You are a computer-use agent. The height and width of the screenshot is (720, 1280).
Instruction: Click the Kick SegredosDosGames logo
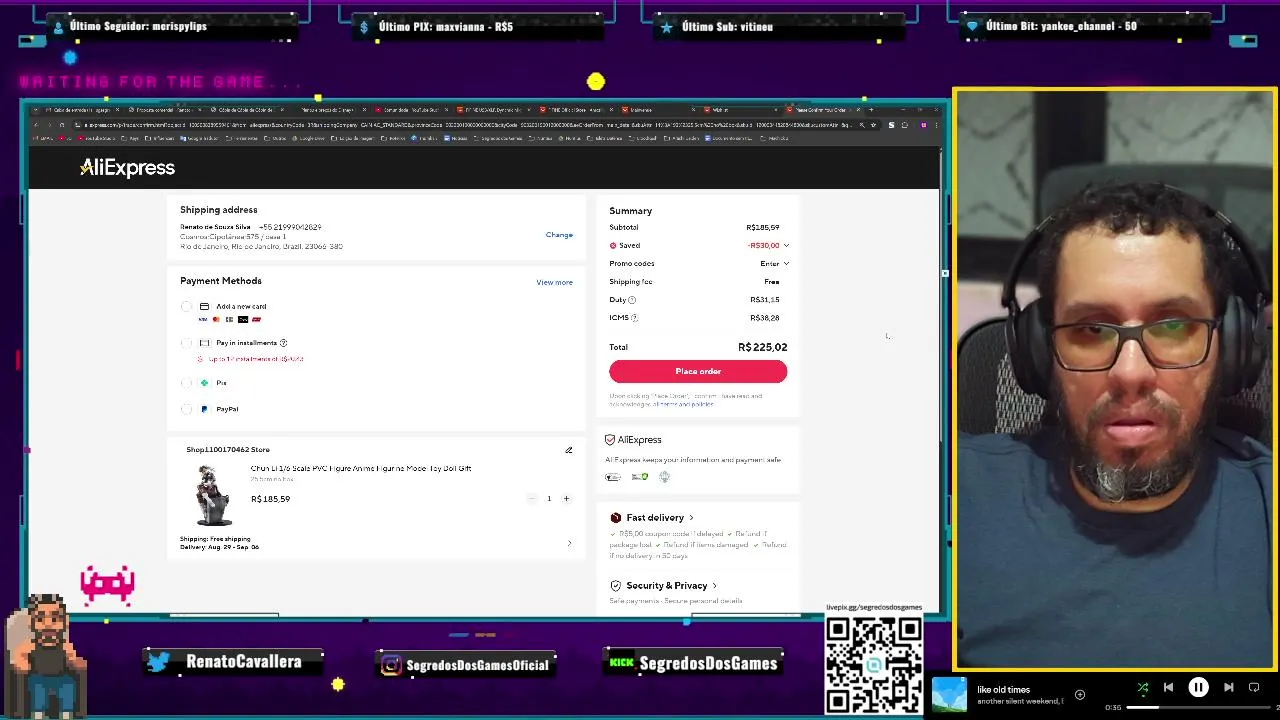pos(622,662)
